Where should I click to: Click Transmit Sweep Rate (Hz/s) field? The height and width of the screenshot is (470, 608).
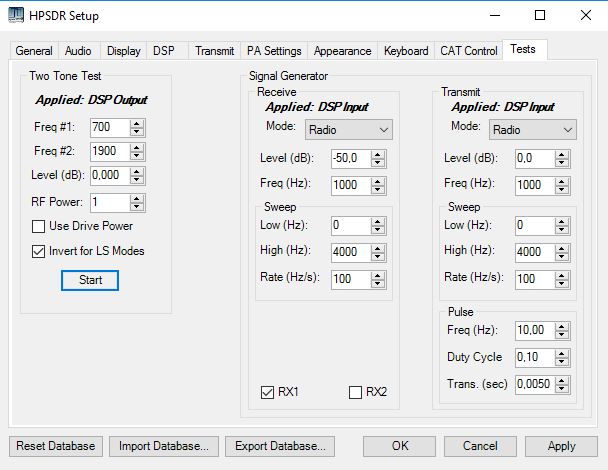coord(535,280)
